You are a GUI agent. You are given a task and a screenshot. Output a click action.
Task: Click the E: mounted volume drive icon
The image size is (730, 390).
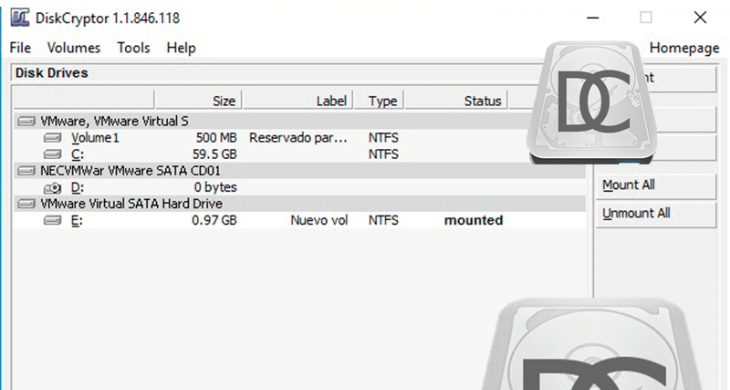53,220
